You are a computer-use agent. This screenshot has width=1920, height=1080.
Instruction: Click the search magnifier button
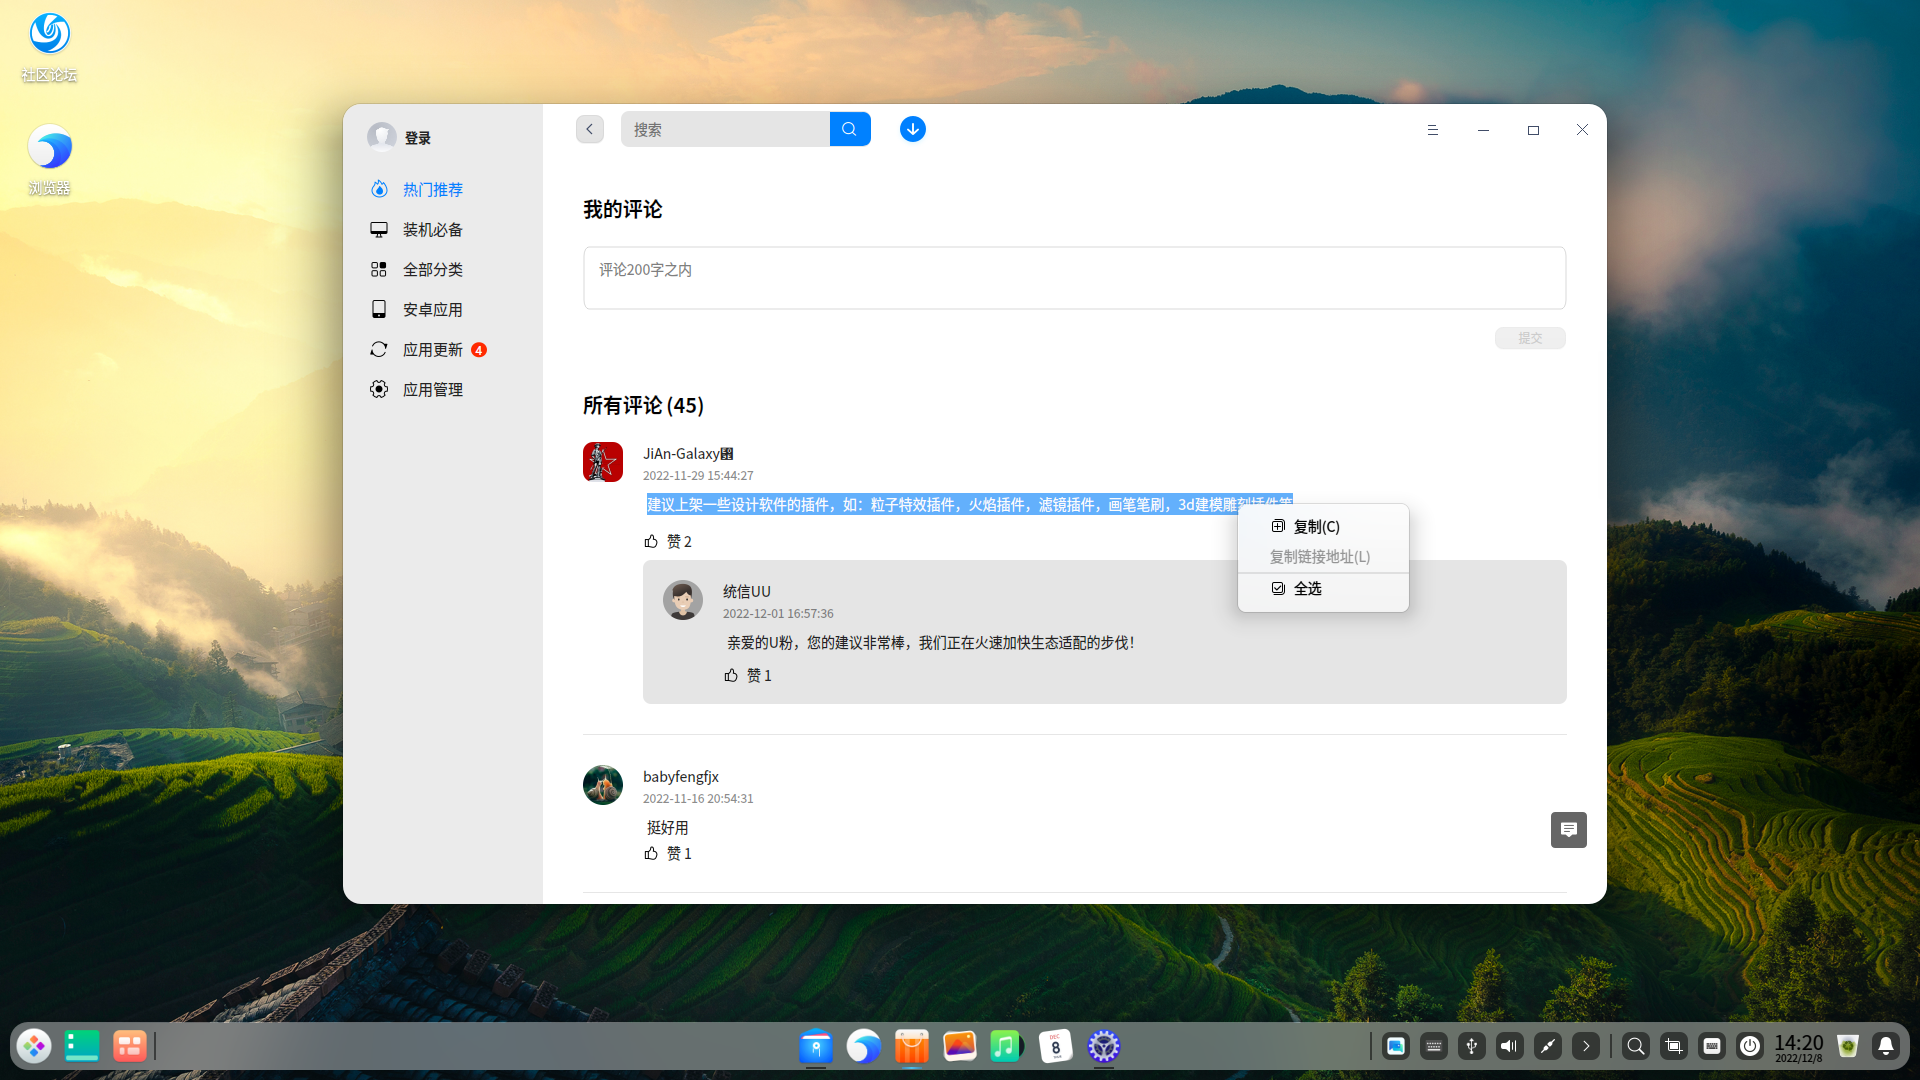pos(850,129)
